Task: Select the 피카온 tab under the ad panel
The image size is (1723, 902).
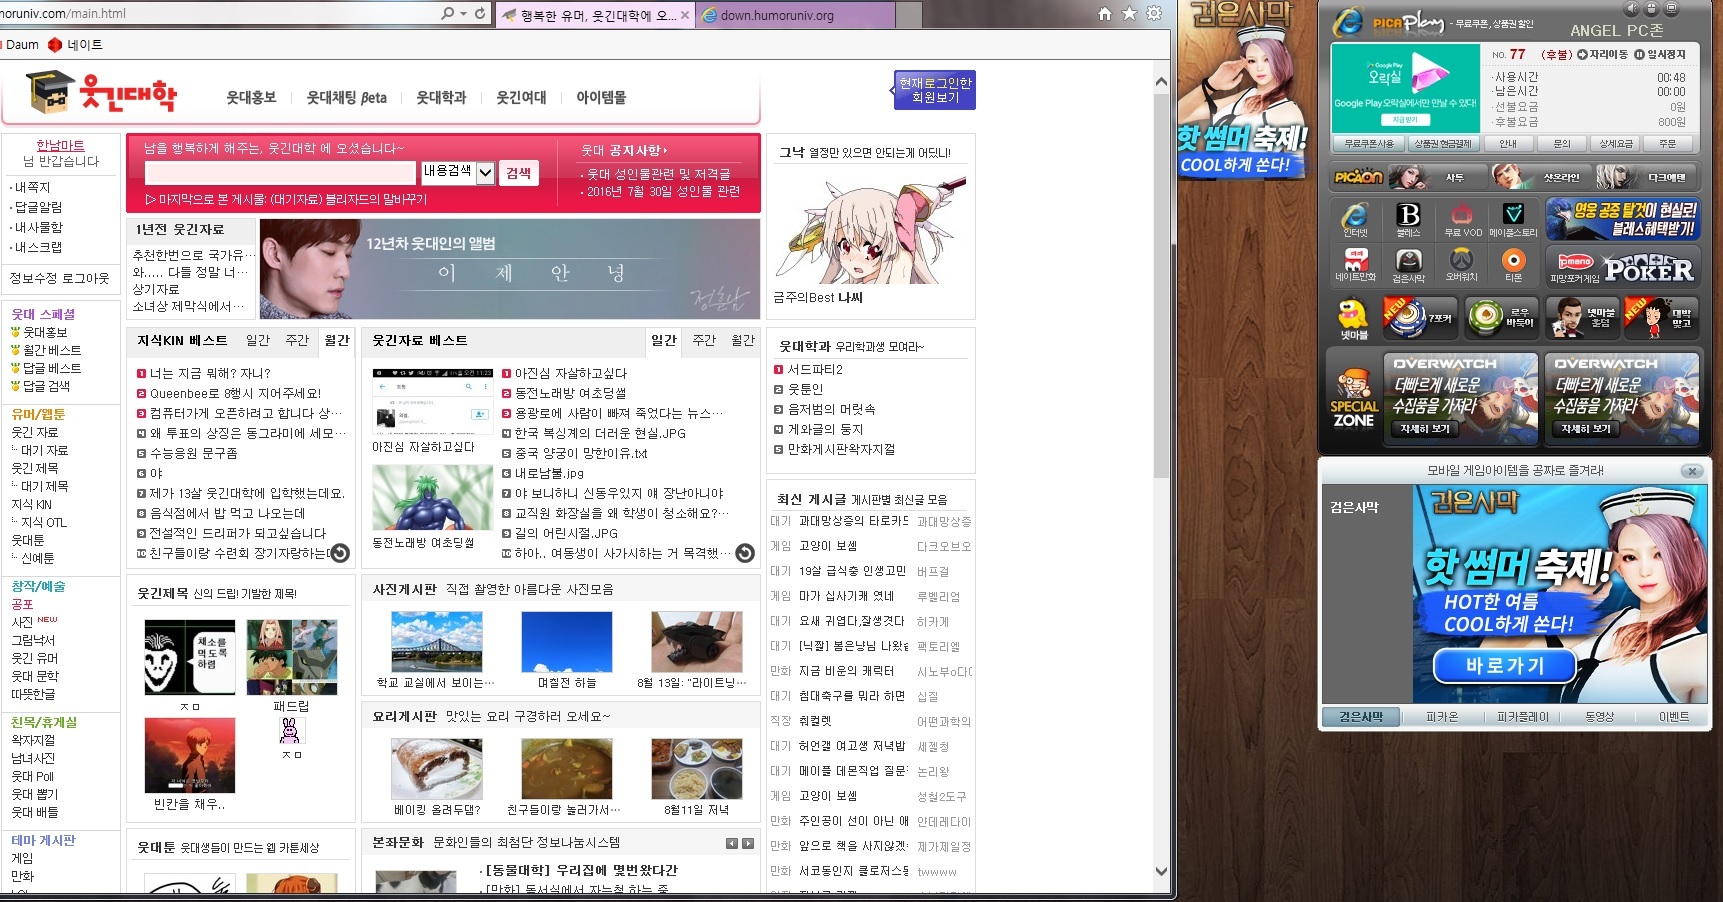Action: coord(1441,717)
